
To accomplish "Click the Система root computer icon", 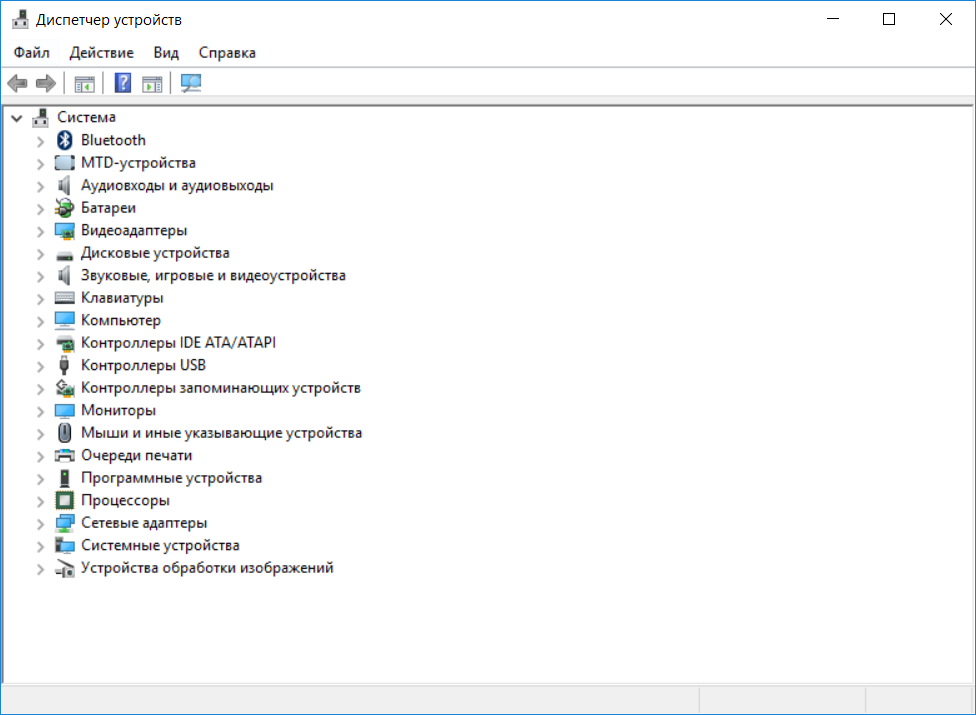I will [x=40, y=118].
